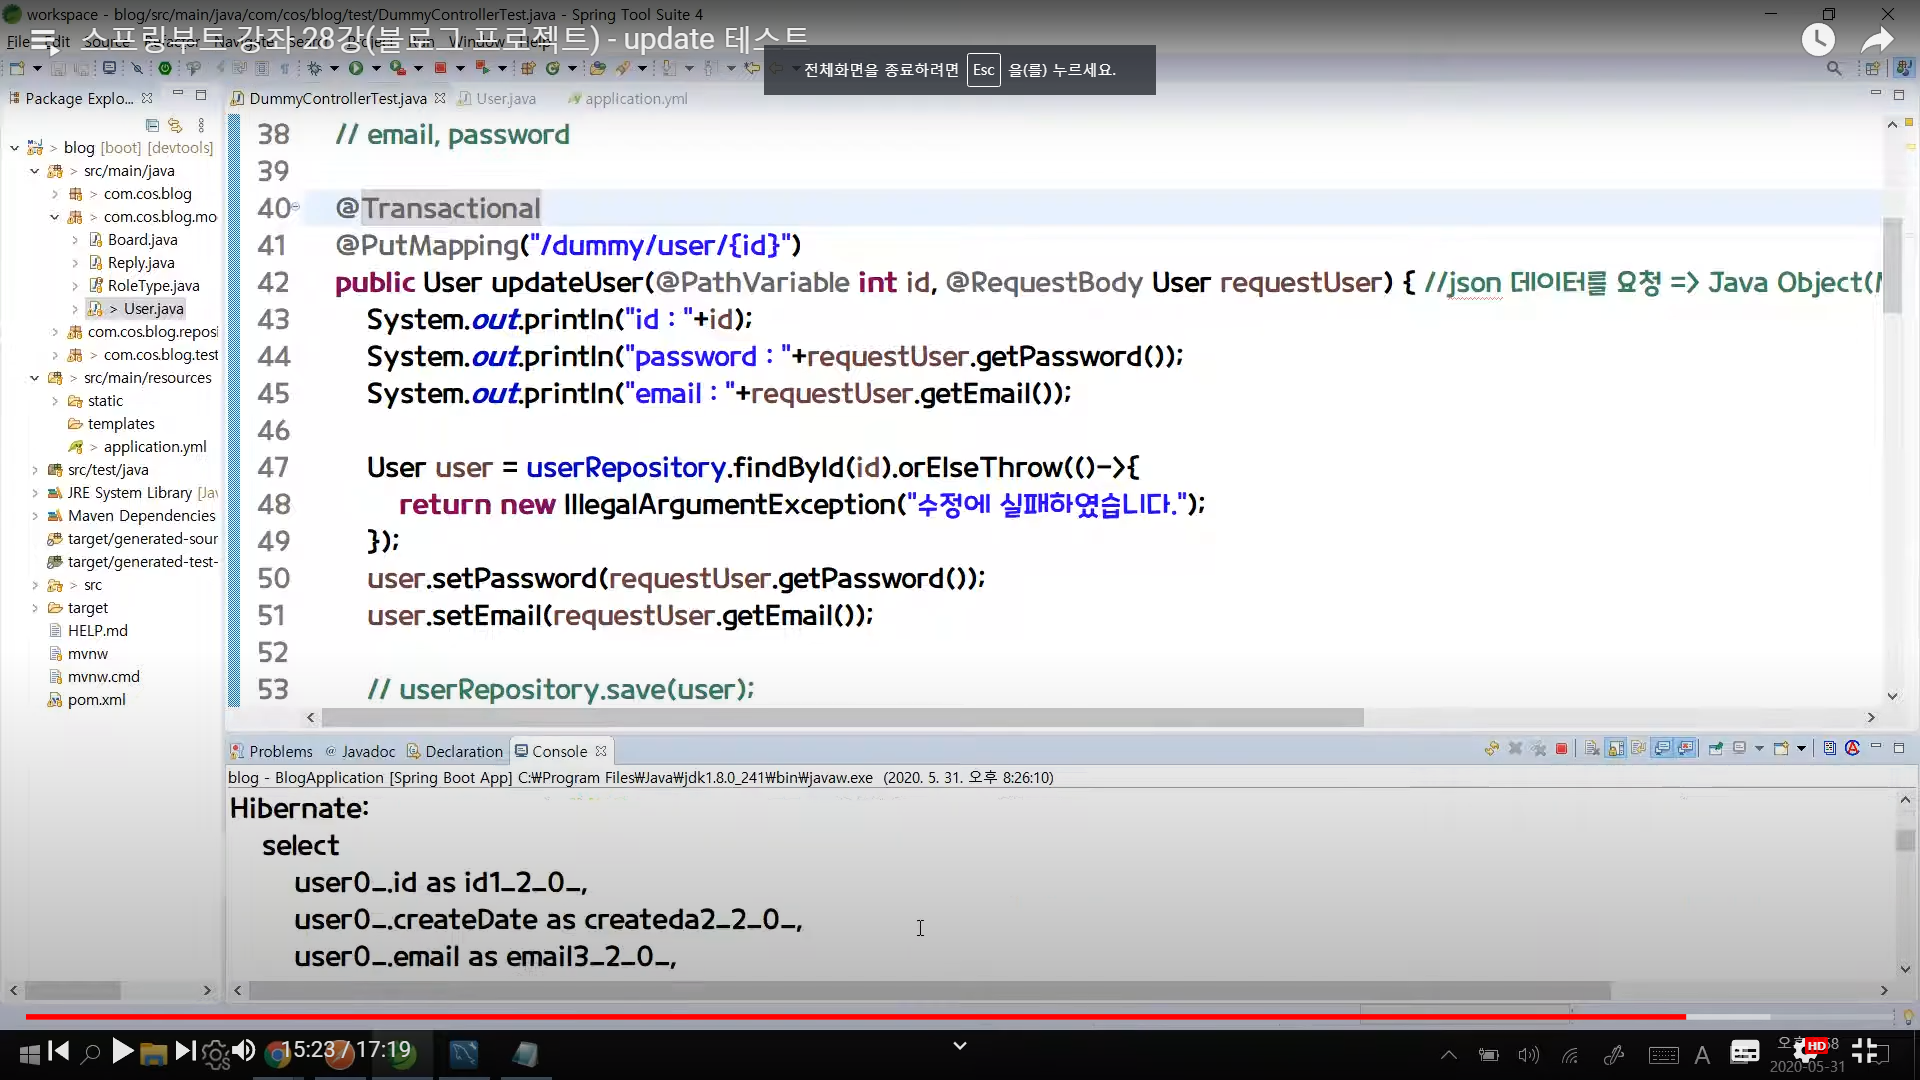Viewport: 1920px width, 1080px height.
Task: Collapse src/main/resources folder
Action: coord(35,378)
